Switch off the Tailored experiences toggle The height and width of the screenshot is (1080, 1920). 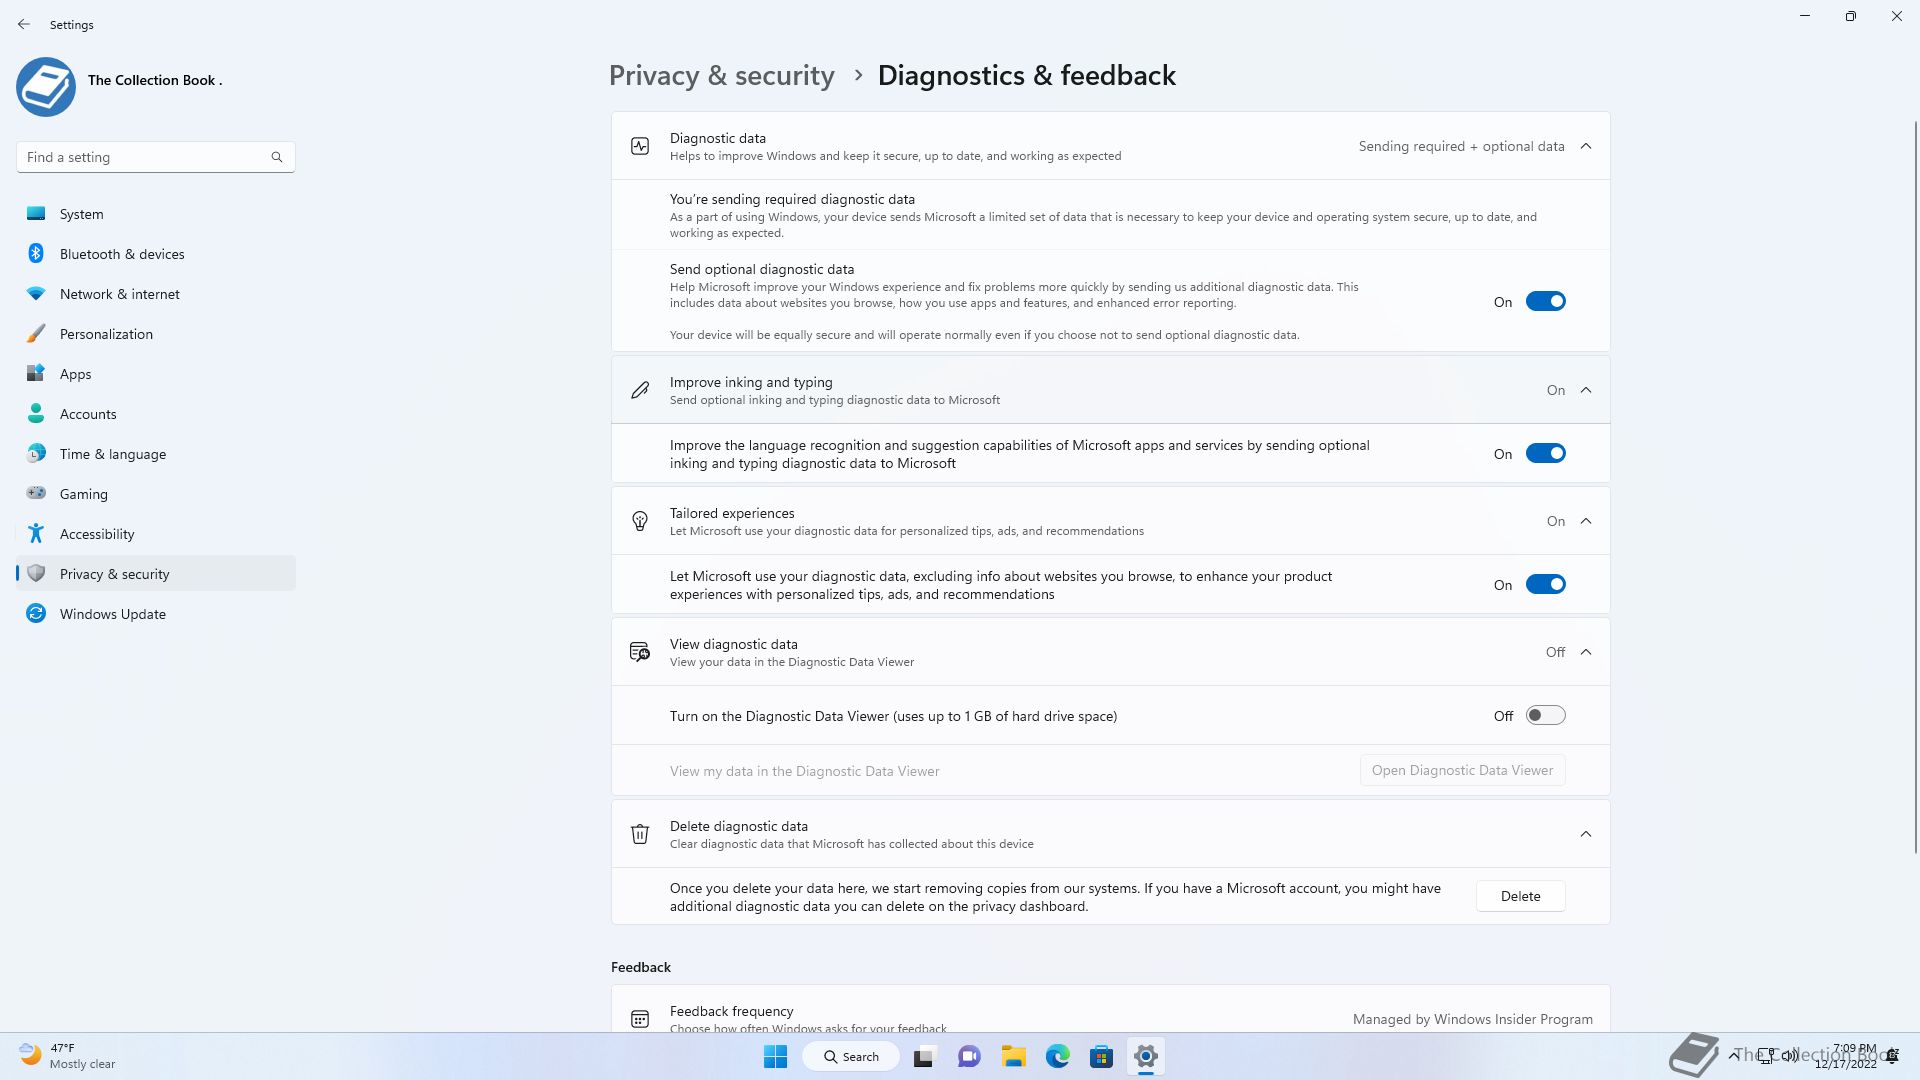click(1545, 584)
